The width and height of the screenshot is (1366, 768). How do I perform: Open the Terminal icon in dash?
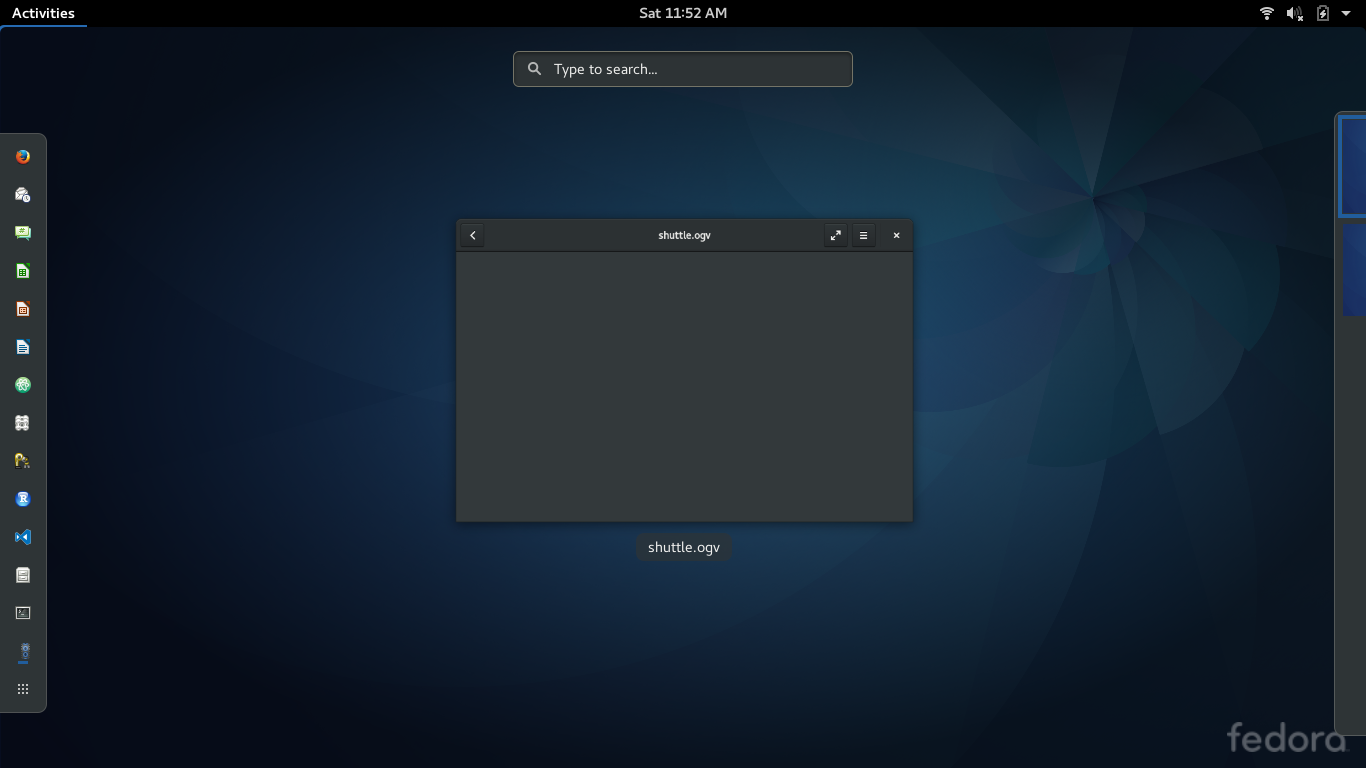[23, 613]
